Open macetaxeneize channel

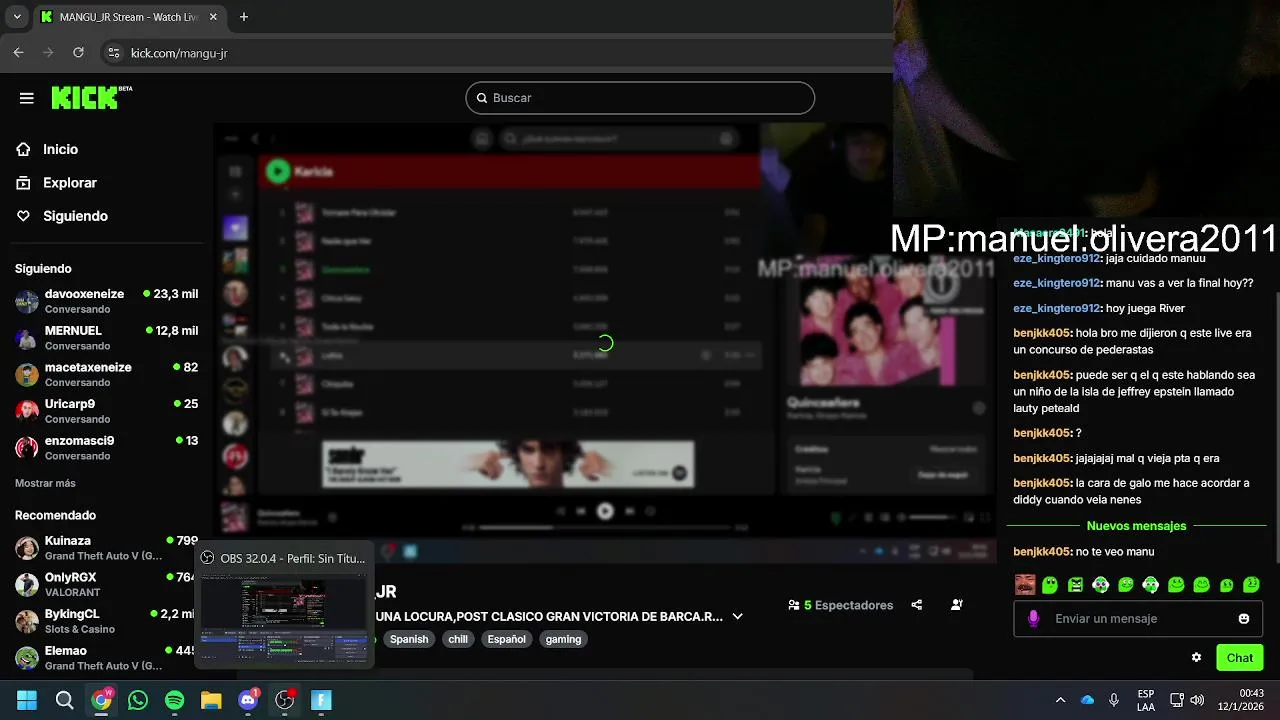click(106, 374)
